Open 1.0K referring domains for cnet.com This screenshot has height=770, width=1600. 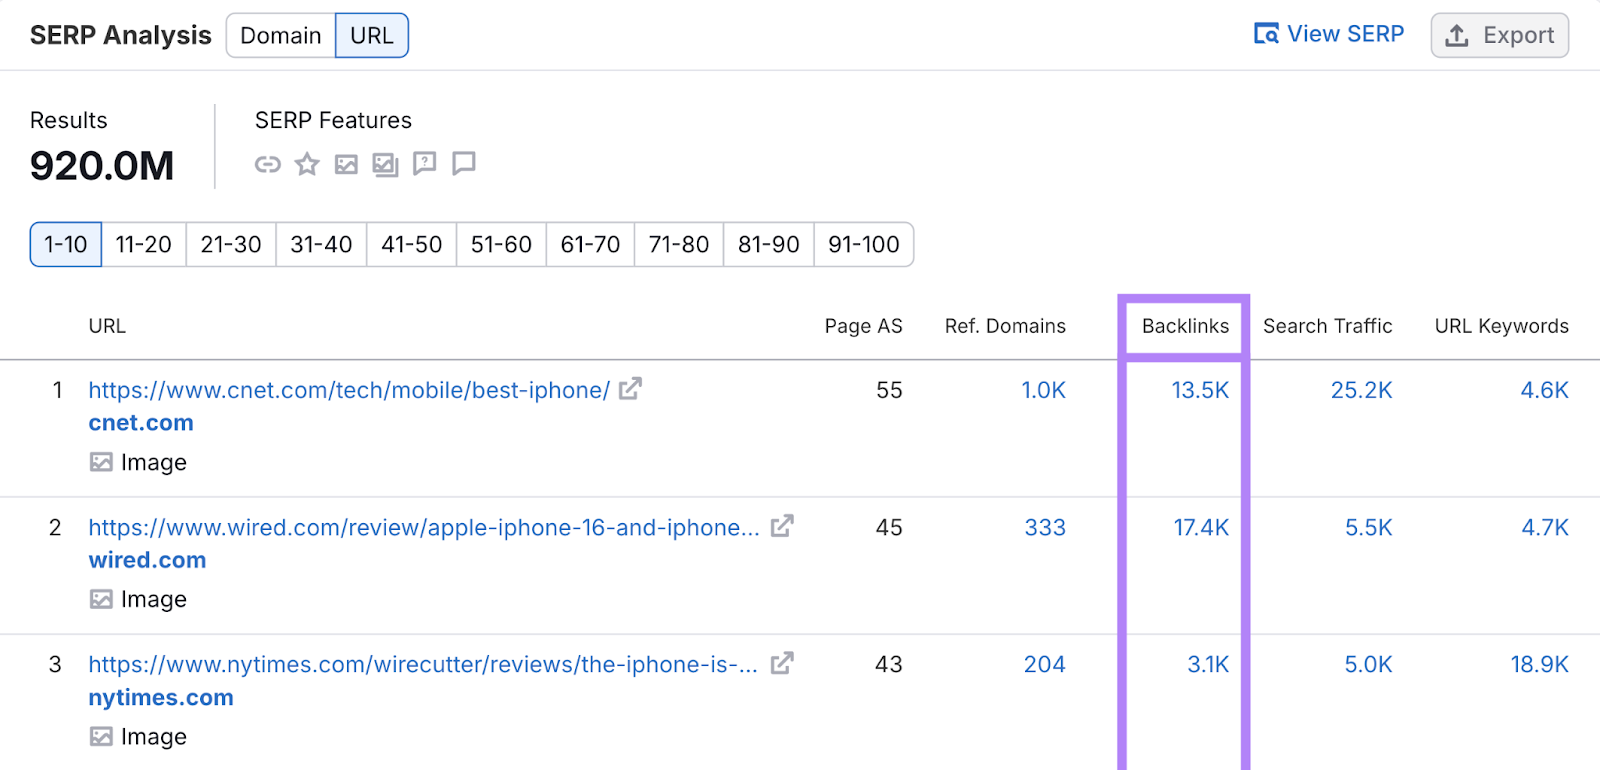[x=1044, y=390]
